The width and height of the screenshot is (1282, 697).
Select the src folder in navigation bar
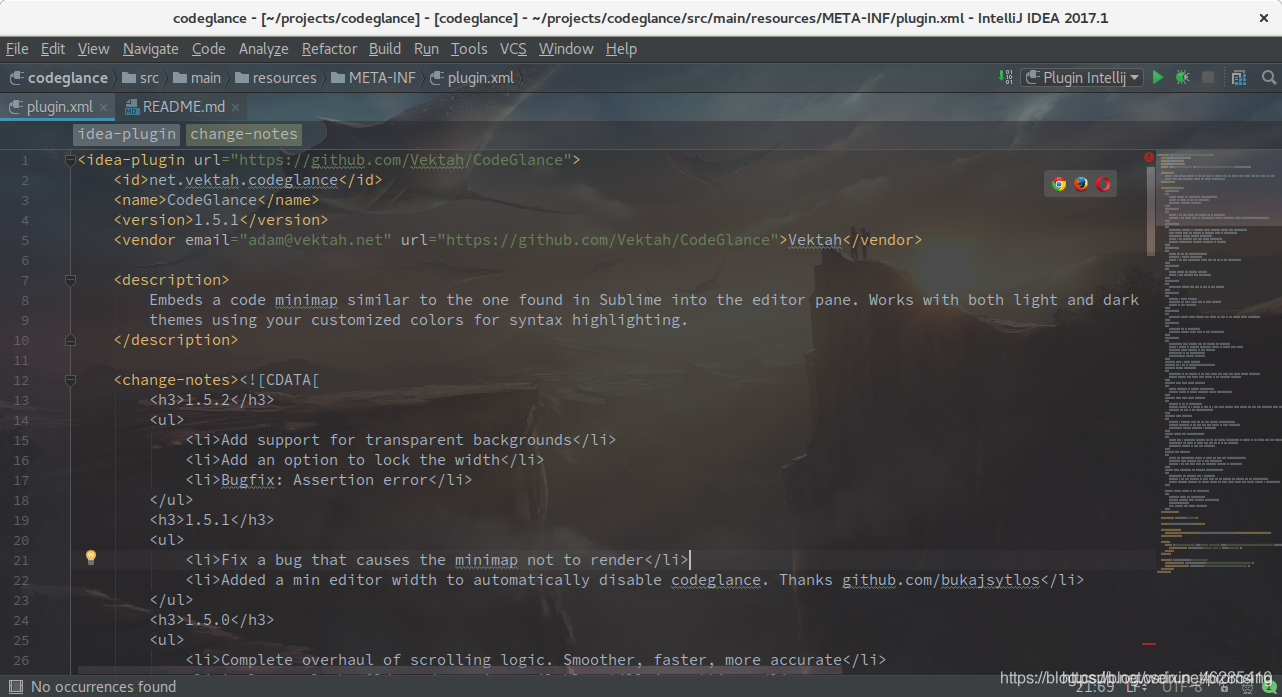(139, 77)
